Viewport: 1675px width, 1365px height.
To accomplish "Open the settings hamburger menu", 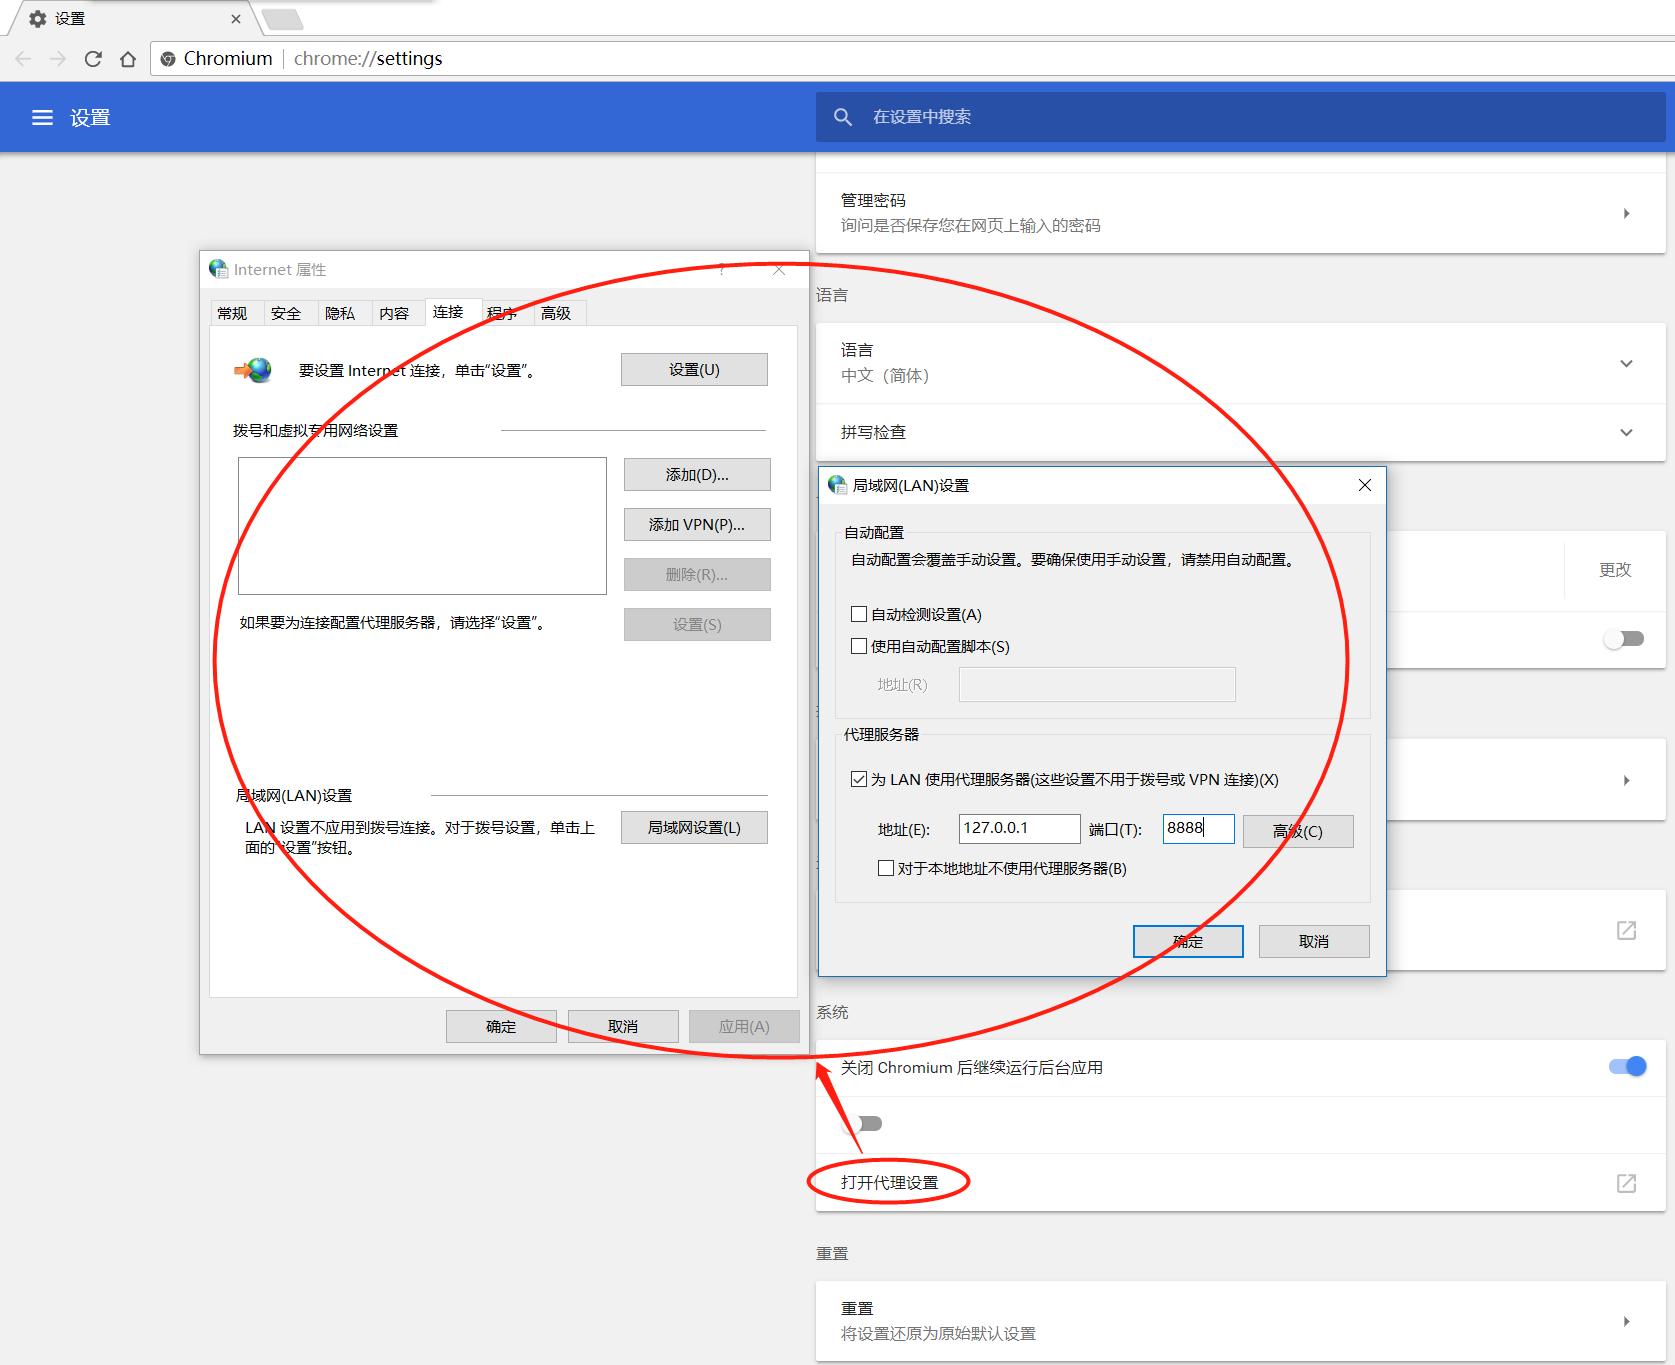I will 42,118.
